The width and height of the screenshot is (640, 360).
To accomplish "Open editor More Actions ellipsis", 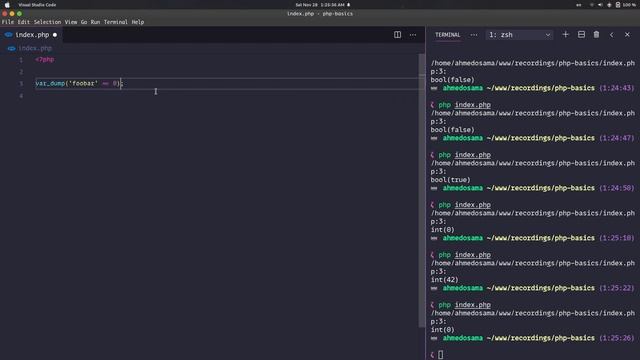I will pyautogui.click(x=413, y=35).
